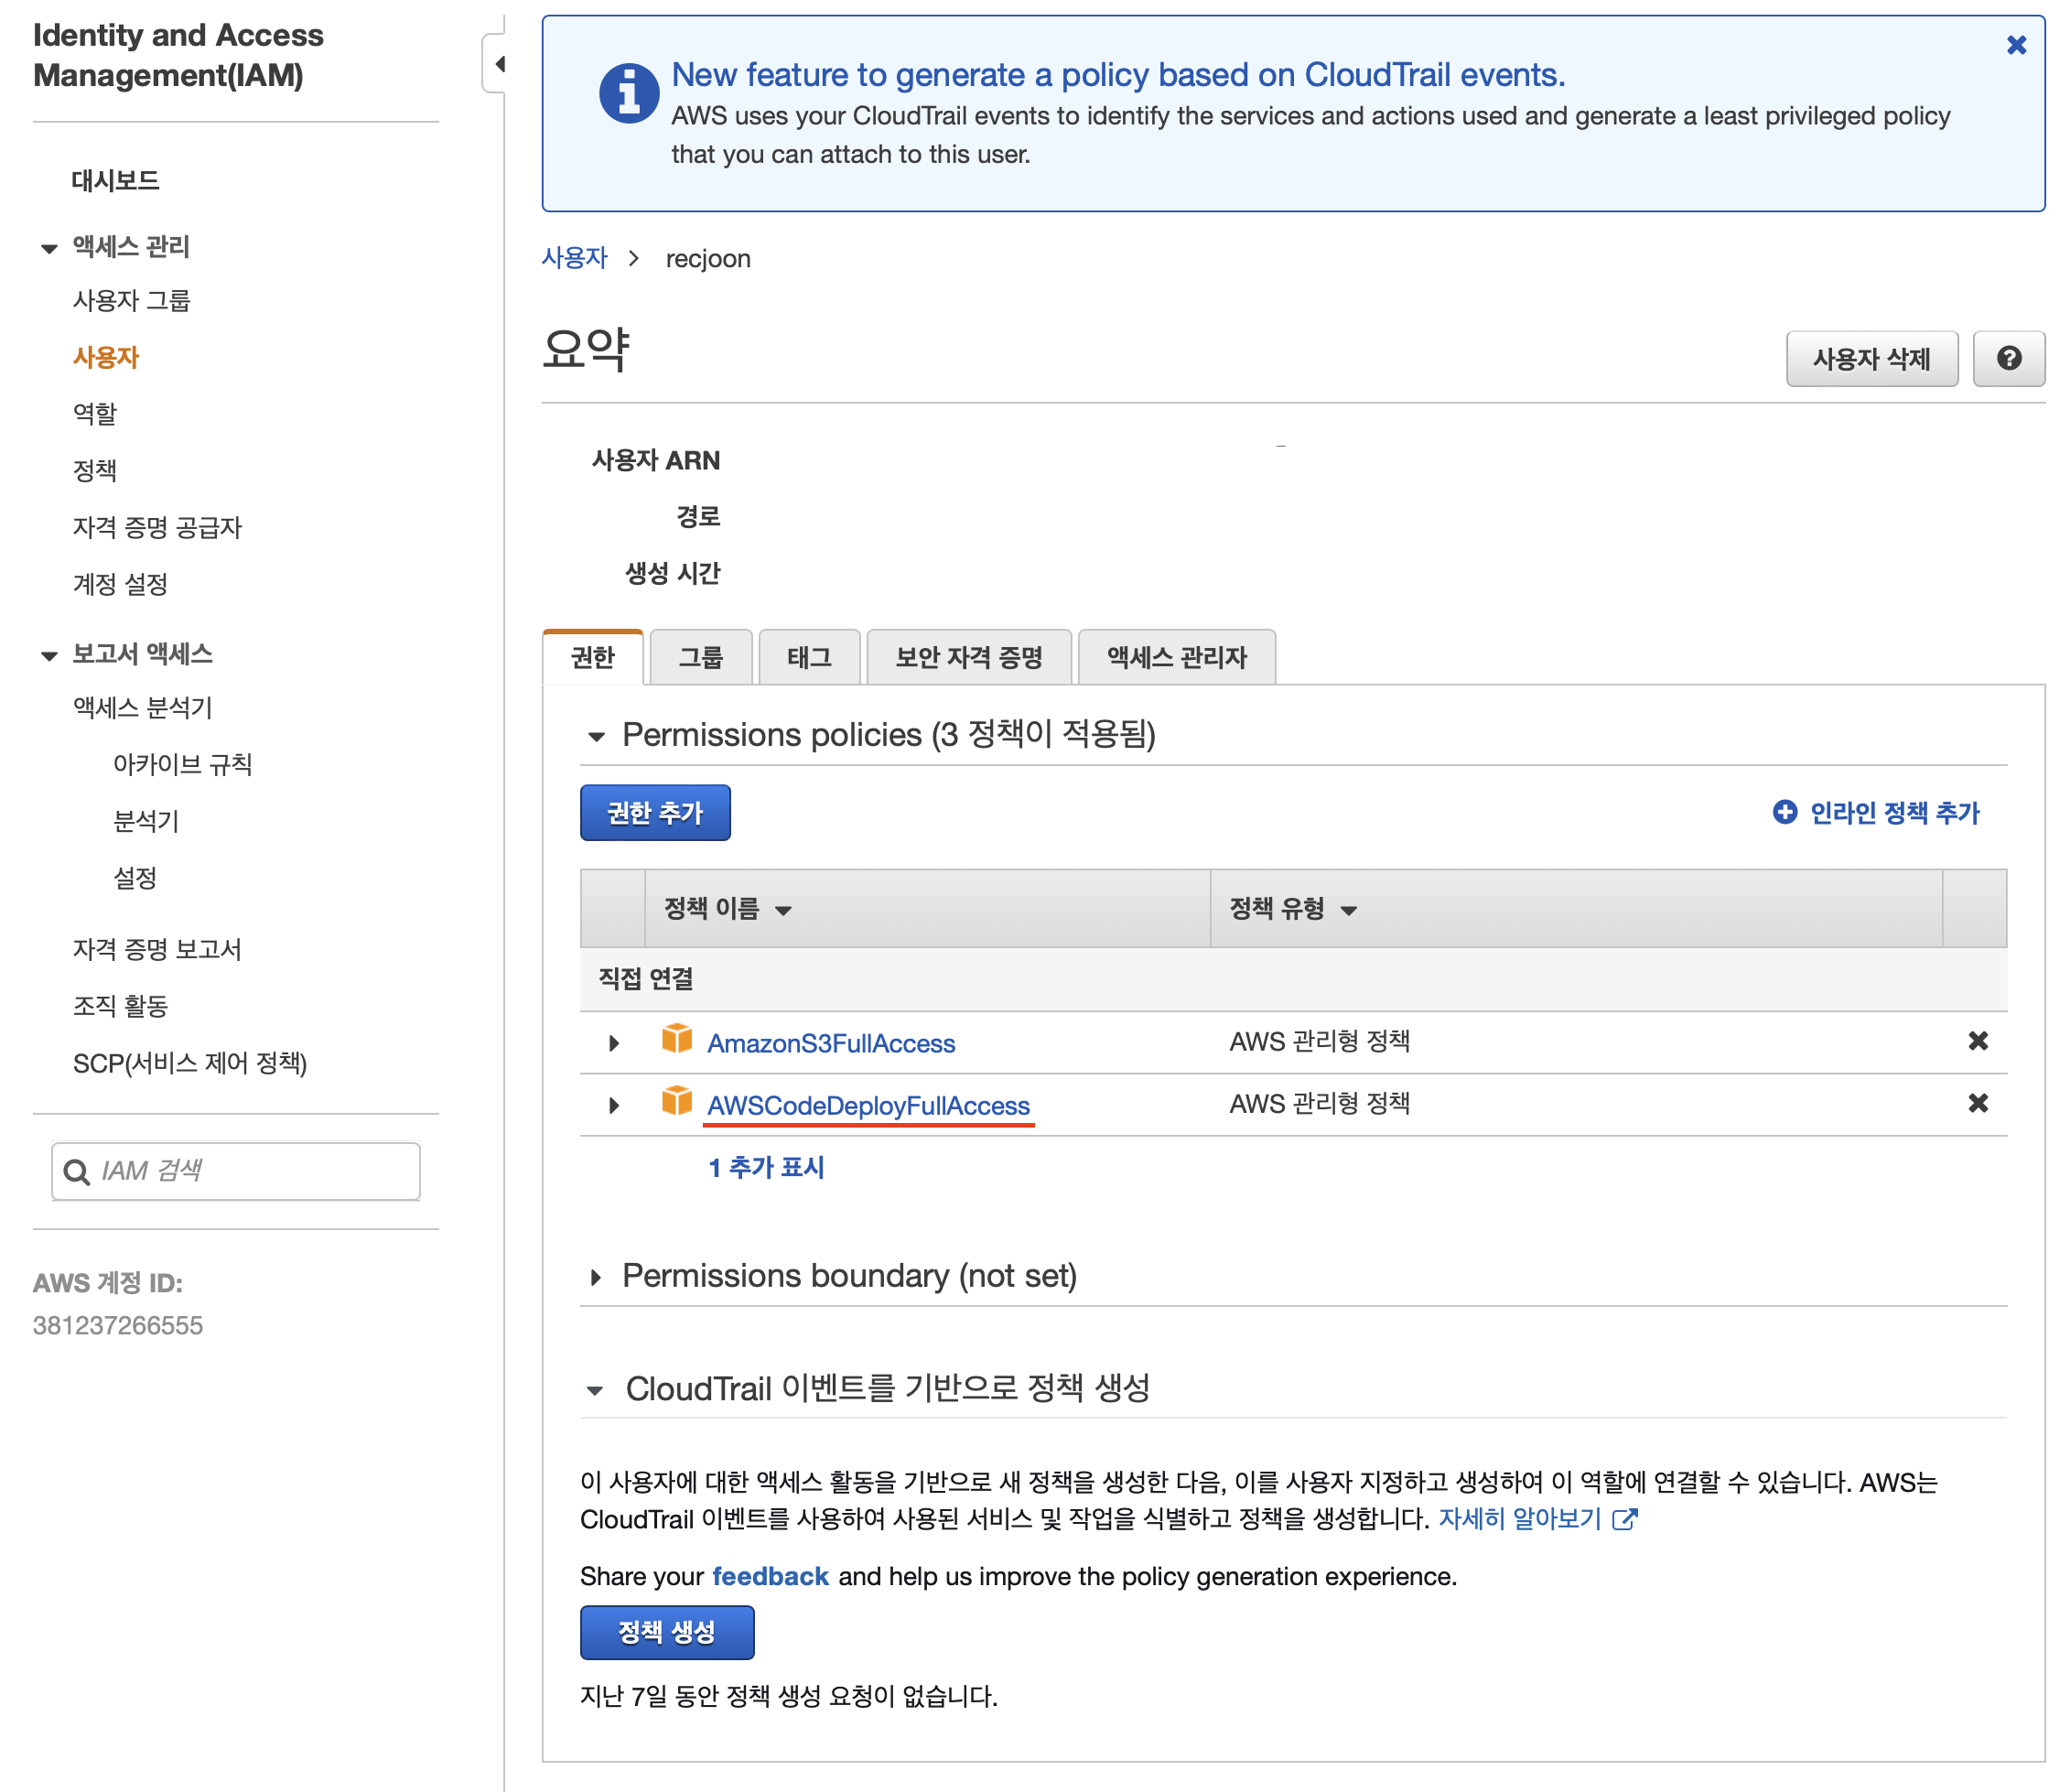The height and width of the screenshot is (1792, 2070).
Task: Open 대시보드 in the sidebar
Action: tap(115, 181)
